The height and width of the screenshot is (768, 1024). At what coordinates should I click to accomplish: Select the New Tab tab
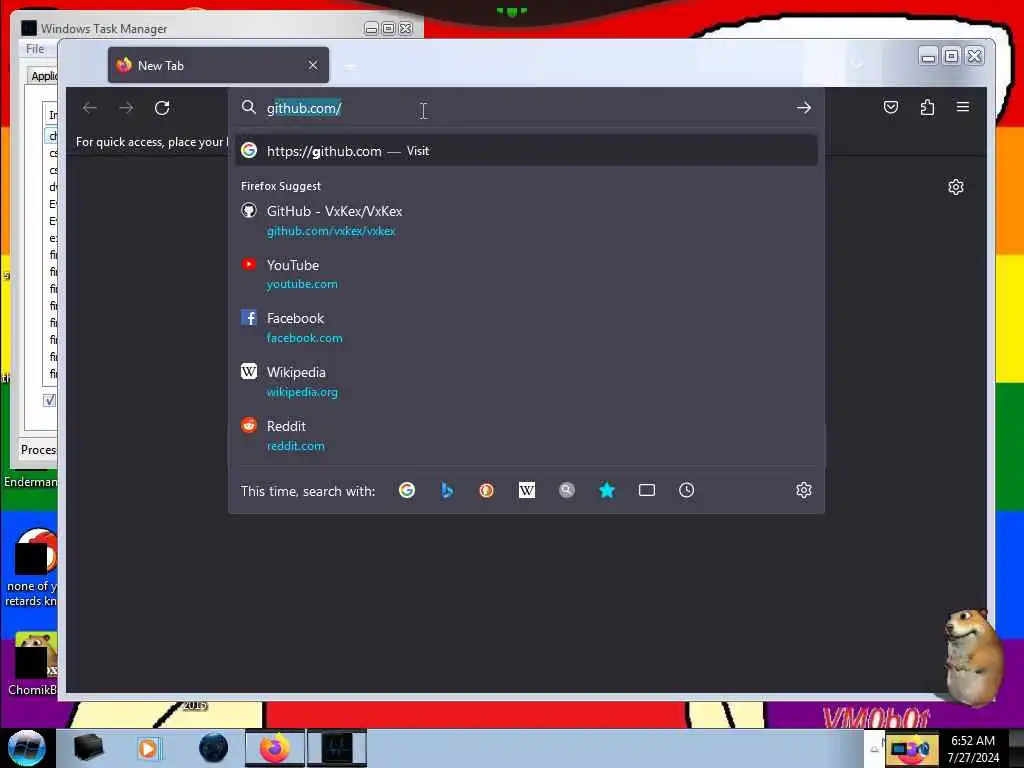click(x=218, y=65)
